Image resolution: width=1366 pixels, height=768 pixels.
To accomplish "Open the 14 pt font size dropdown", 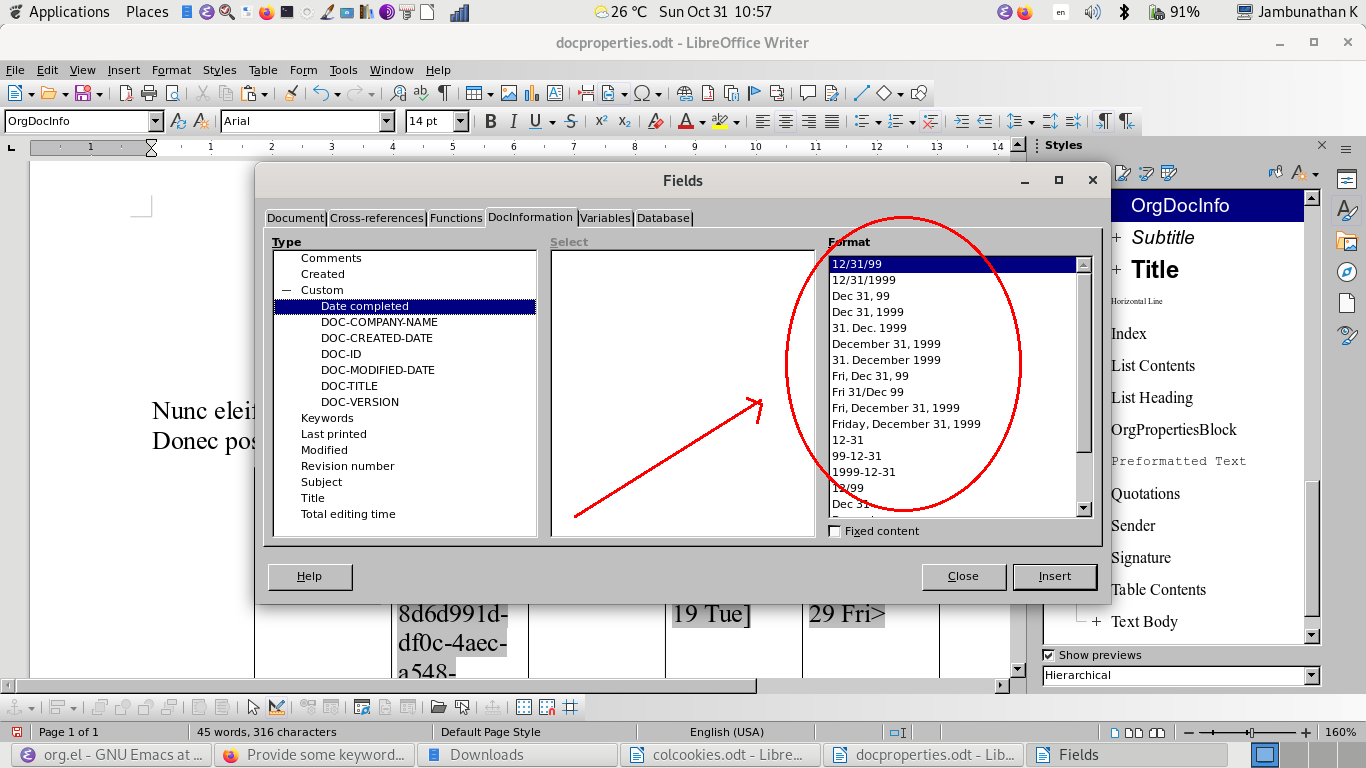I will click(x=461, y=122).
